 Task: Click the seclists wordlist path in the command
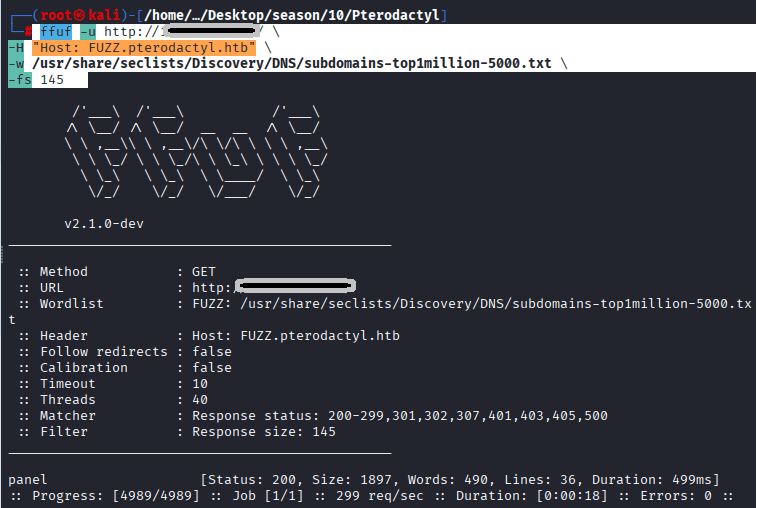click(291, 64)
